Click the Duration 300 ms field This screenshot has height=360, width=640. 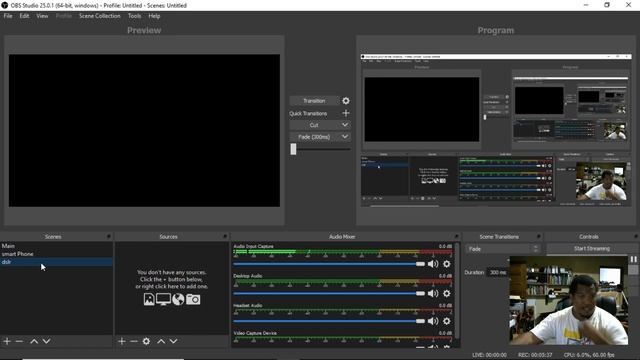point(497,272)
